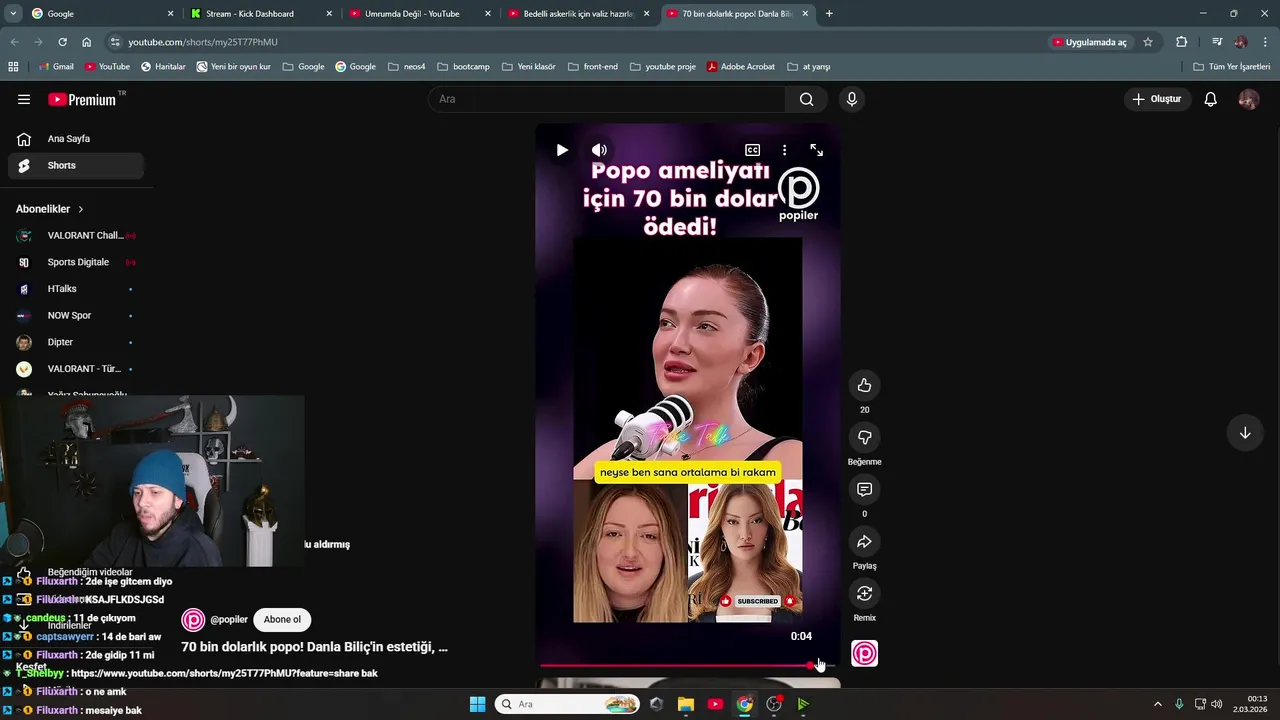Go to Ana Sayfa in sidebar
The height and width of the screenshot is (720, 1280).
click(76, 139)
